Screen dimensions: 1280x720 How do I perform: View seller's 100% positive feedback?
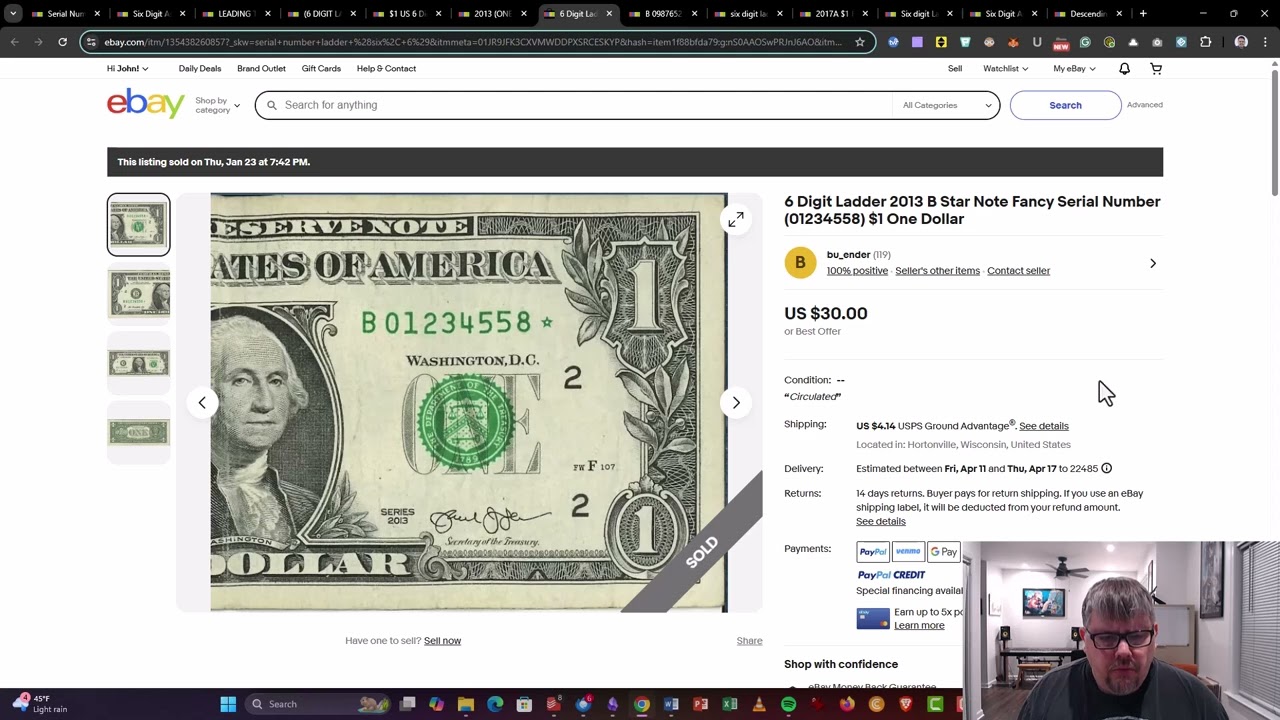click(857, 271)
